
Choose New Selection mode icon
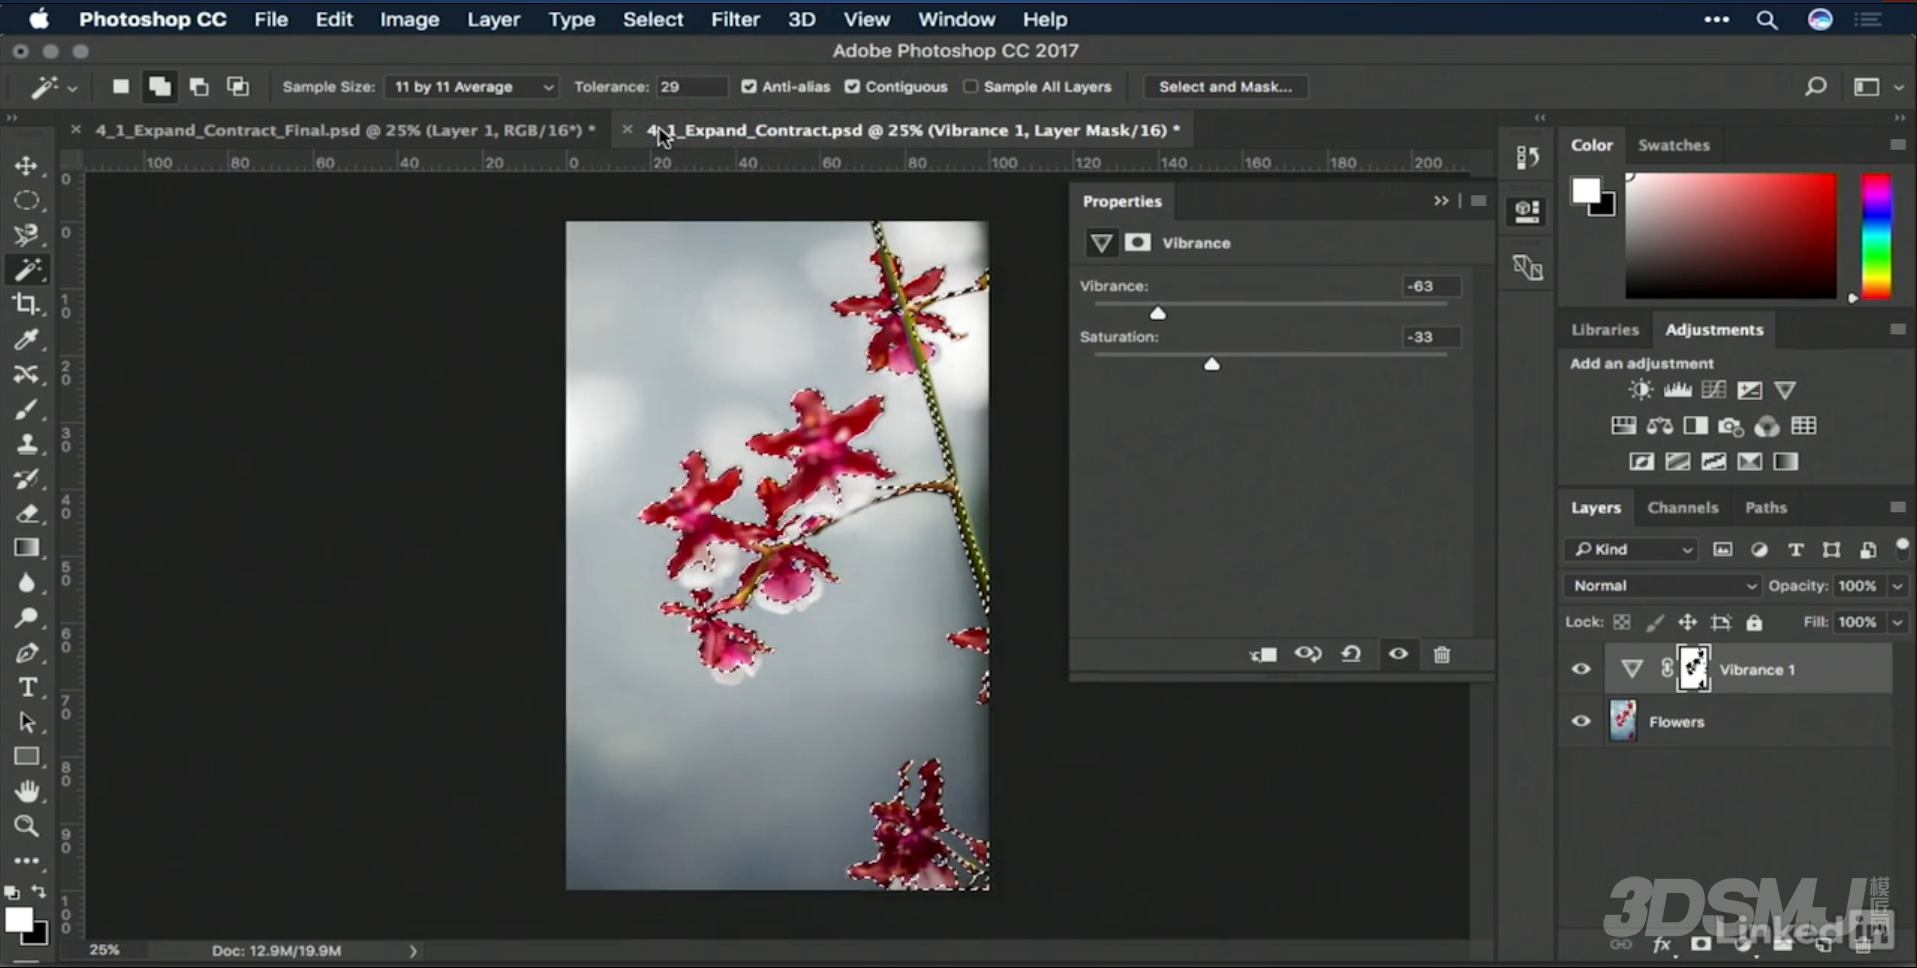pos(120,87)
